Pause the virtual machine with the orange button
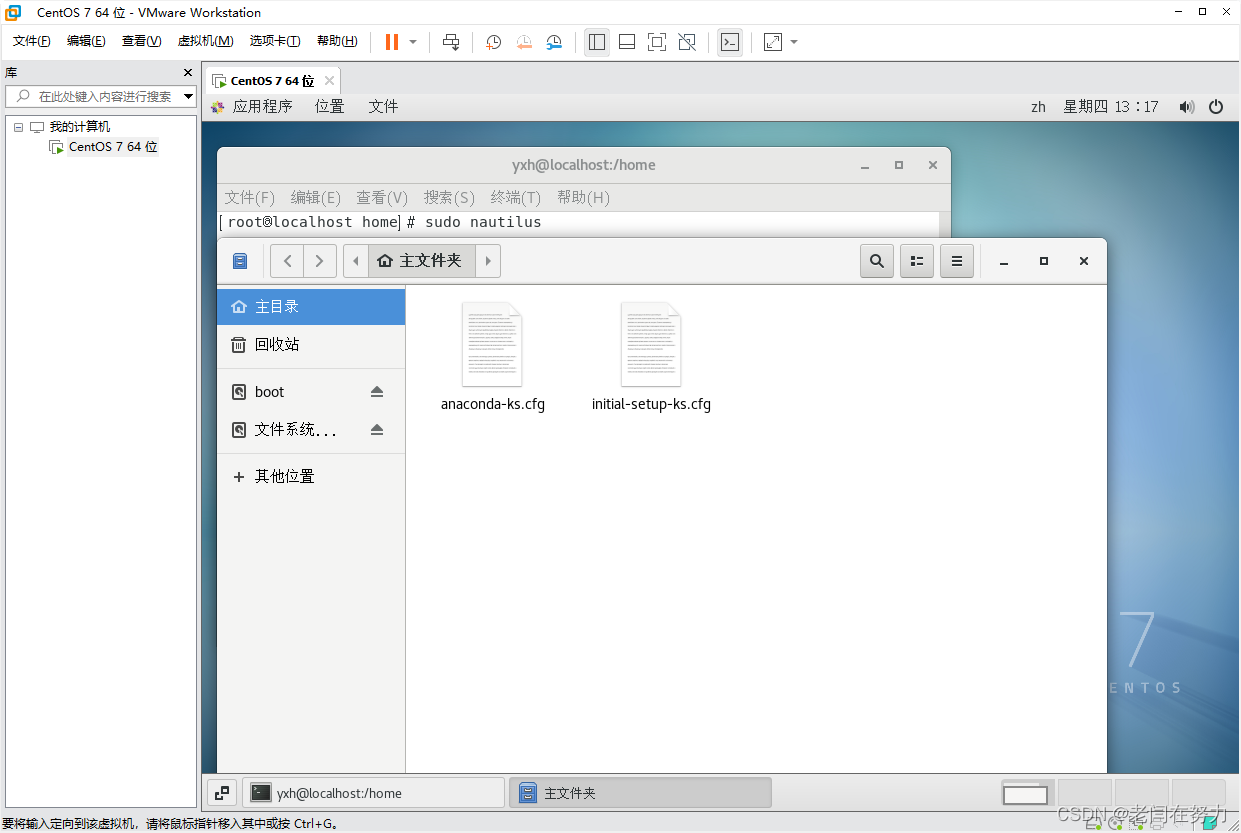 pos(392,42)
